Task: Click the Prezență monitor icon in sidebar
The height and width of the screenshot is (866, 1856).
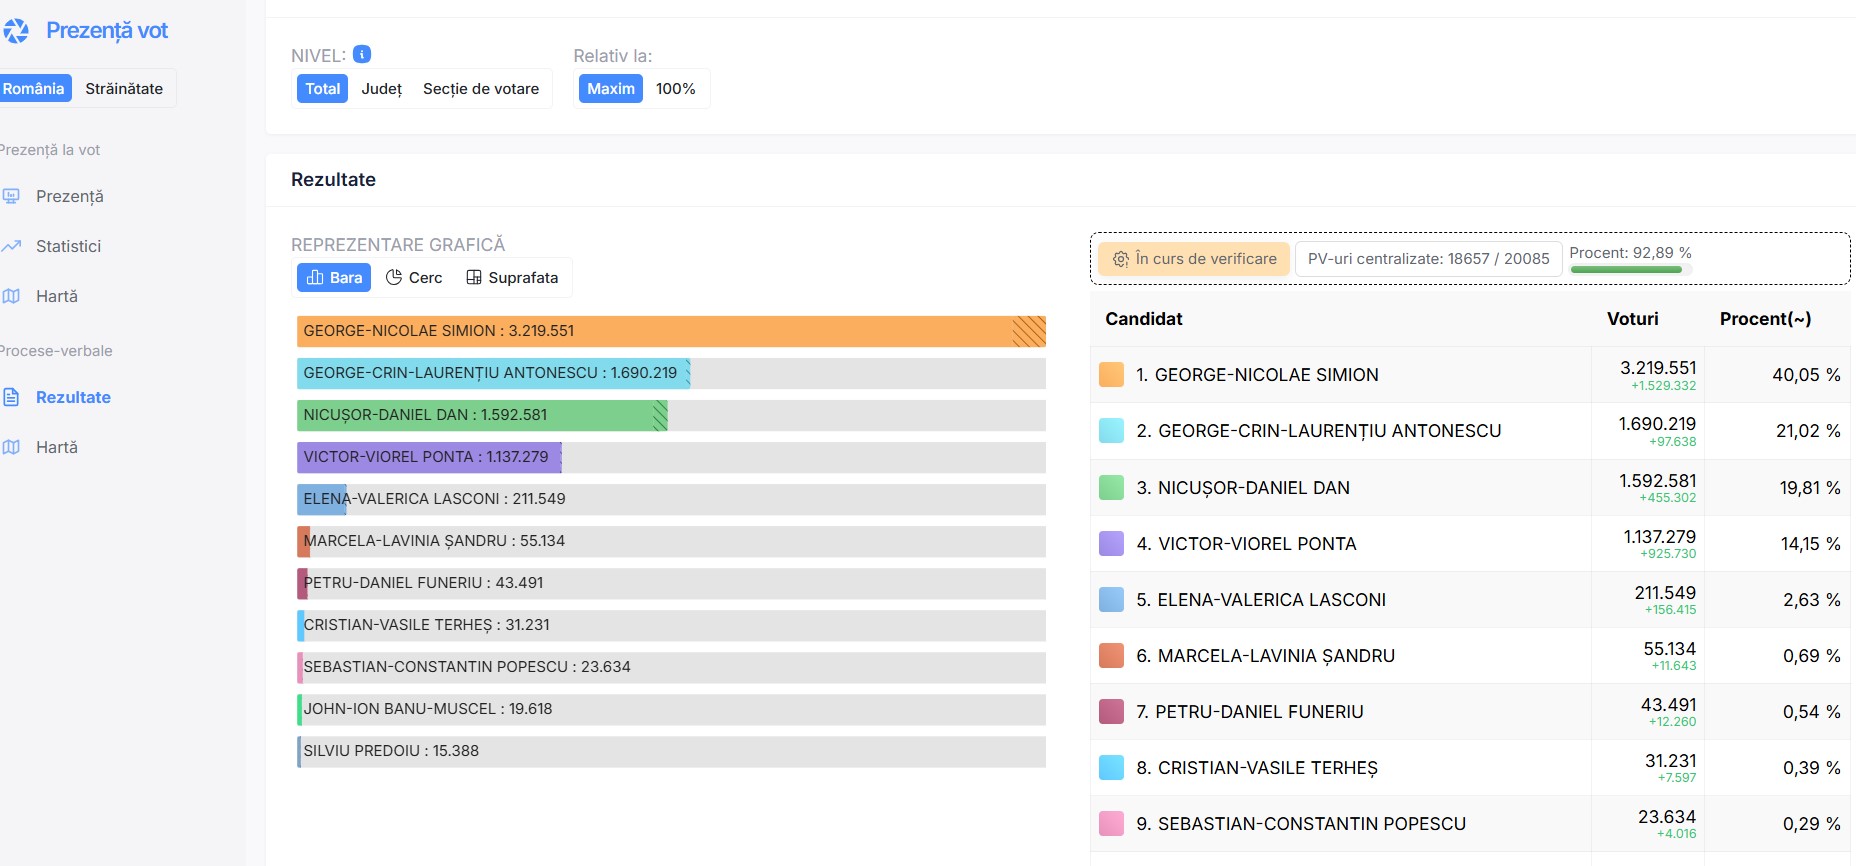Action: [x=12, y=196]
